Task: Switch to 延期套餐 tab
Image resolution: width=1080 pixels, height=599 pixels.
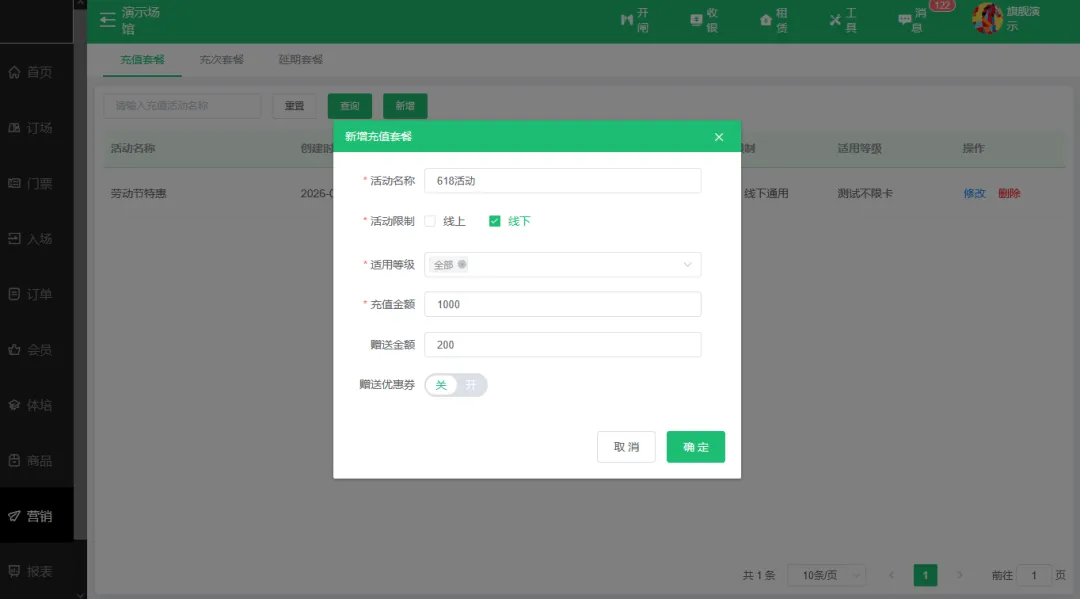Action: click(300, 59)
